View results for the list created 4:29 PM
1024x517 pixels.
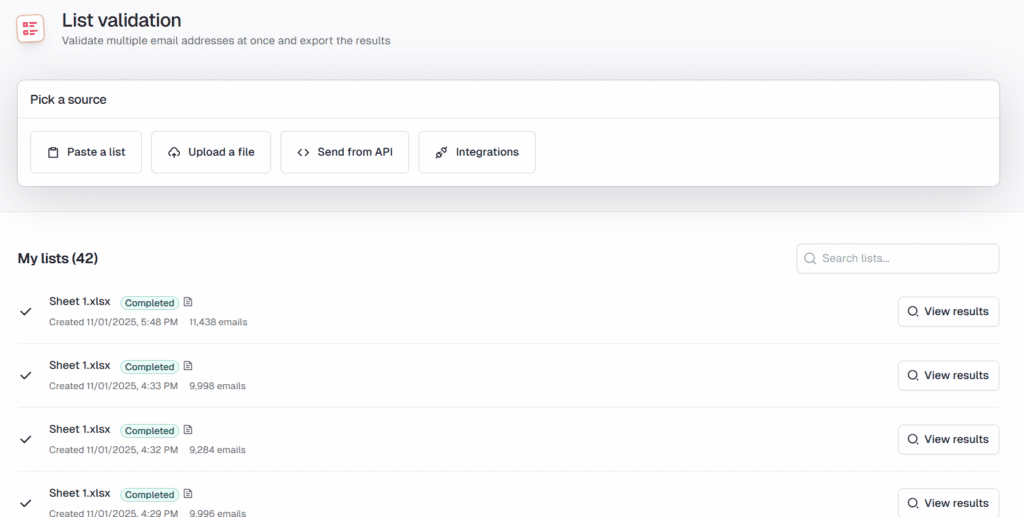(947, 503)
